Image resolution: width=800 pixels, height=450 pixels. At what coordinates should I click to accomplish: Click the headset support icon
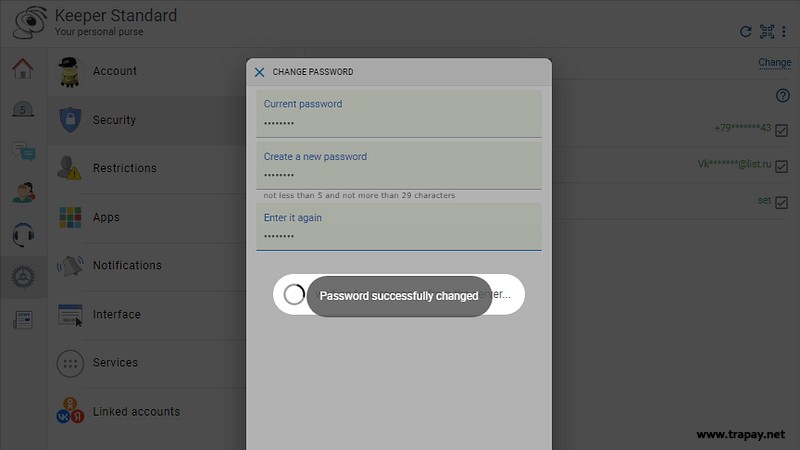[x=22, y=235]
